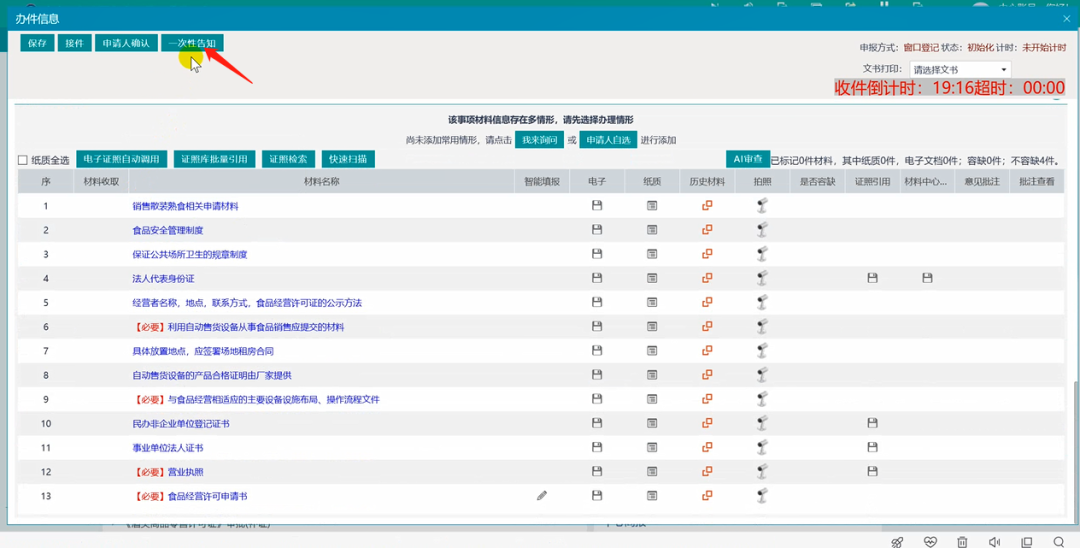Open the 食品安全管理制度 material link
The image size is (1080, 548).
tap(167, 230)
